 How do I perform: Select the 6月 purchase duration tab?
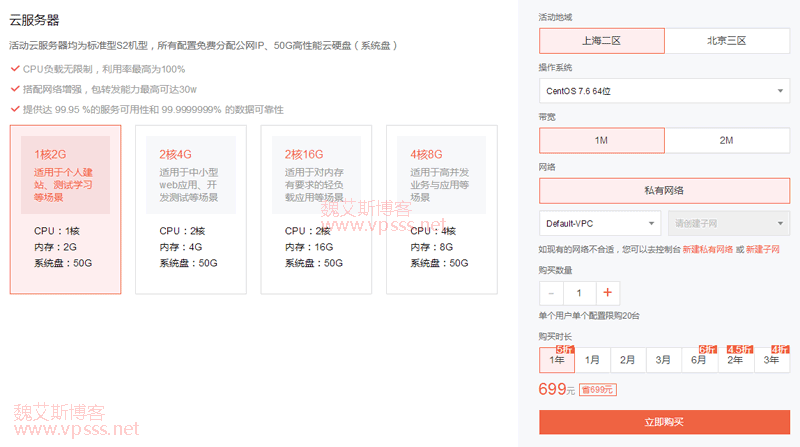[x=699, y=359]
